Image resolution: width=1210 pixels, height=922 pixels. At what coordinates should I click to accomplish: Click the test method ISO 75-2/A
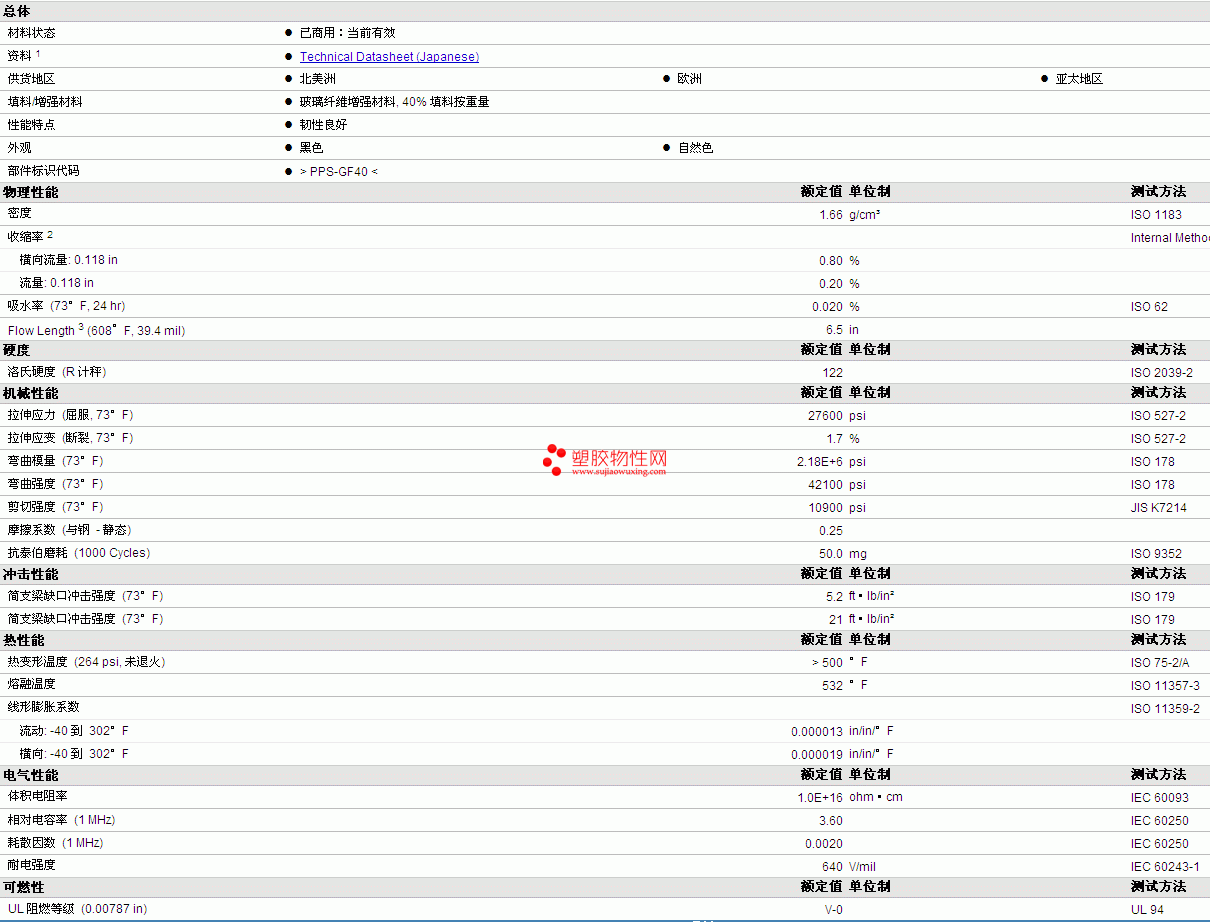(1161, 663)
